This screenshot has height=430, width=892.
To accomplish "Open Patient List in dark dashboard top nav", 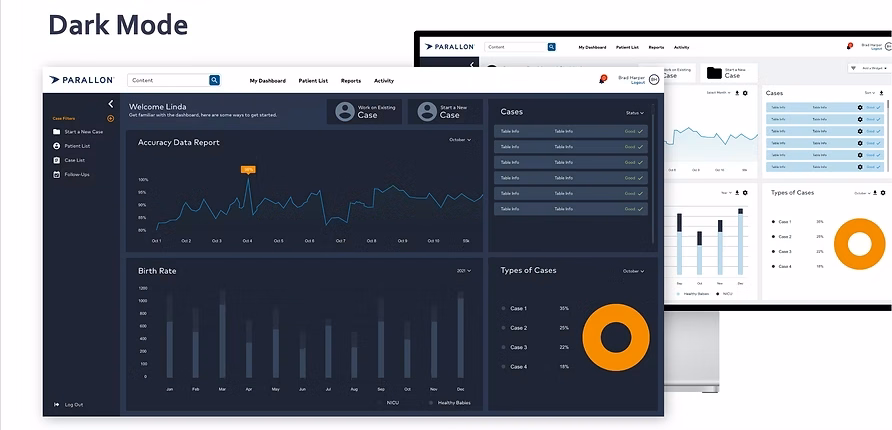I will click(313, 81).
